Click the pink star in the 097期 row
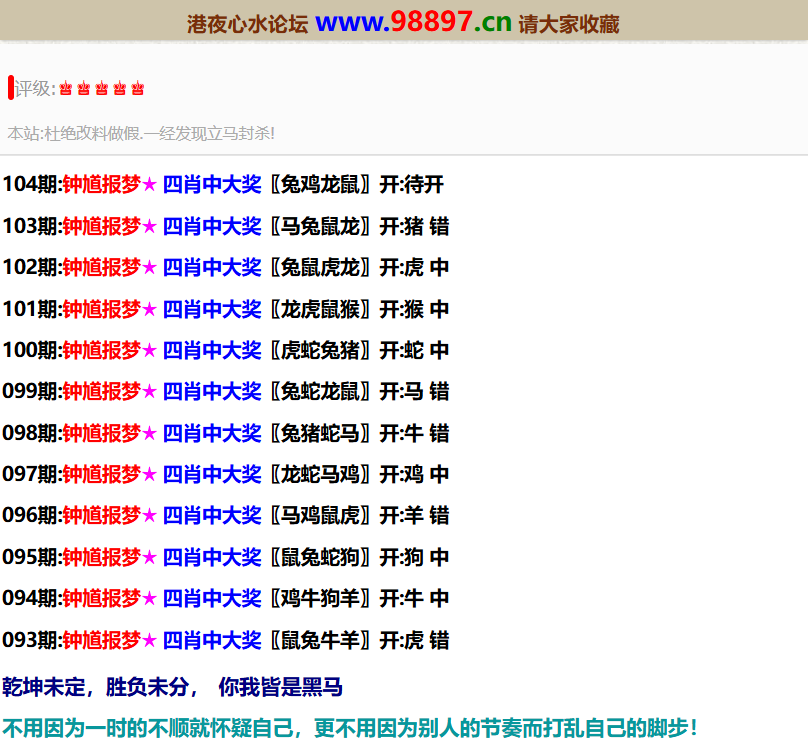This screenshot has width=808, height=755. click(x=149, y=475)
